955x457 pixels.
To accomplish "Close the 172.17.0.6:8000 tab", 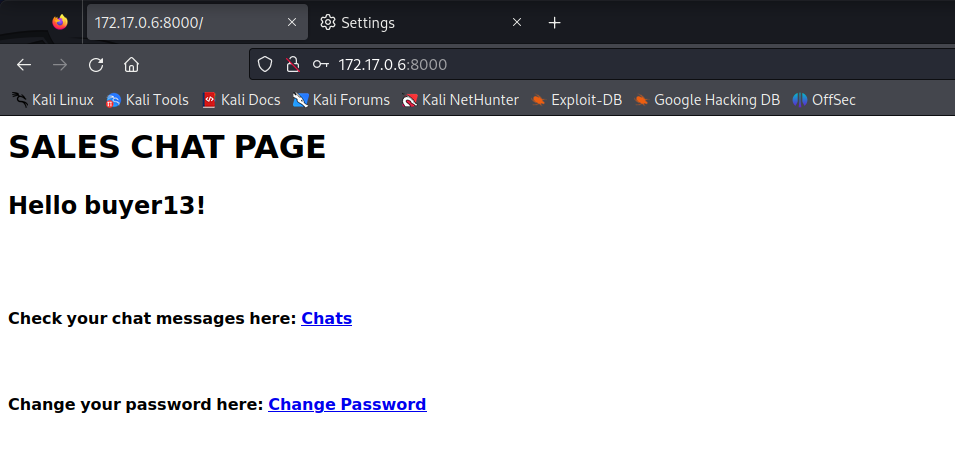I will click(291, 22).
